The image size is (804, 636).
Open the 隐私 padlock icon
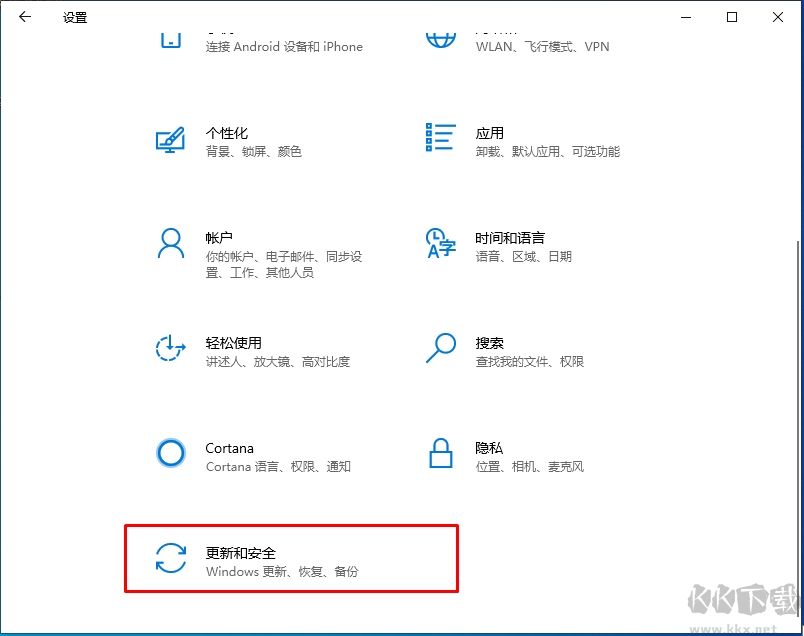[x=441, y=453]
